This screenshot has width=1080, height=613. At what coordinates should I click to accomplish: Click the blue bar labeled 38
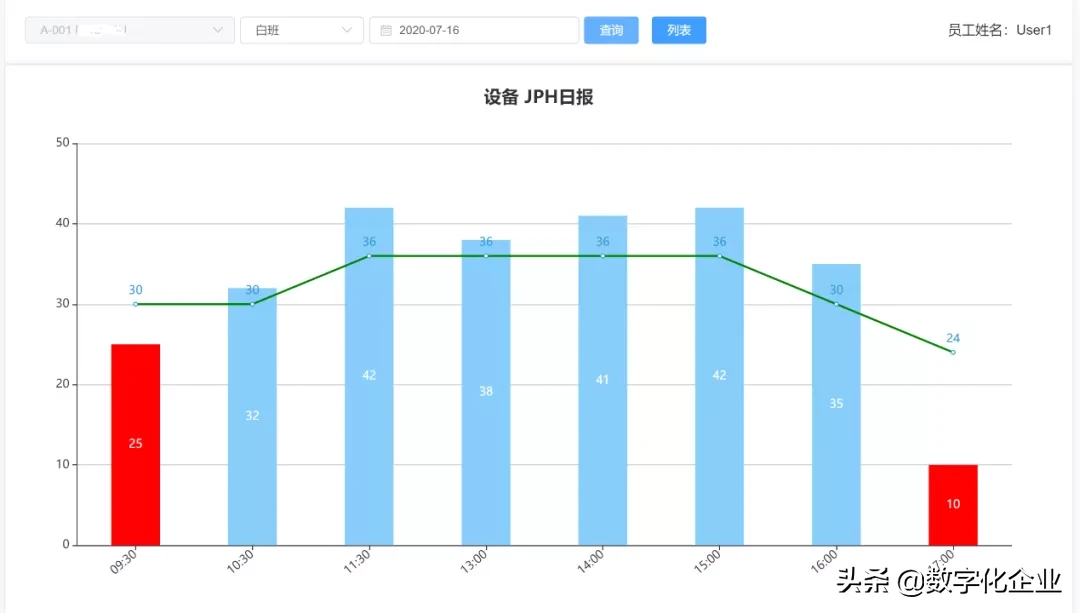[484, 390]
